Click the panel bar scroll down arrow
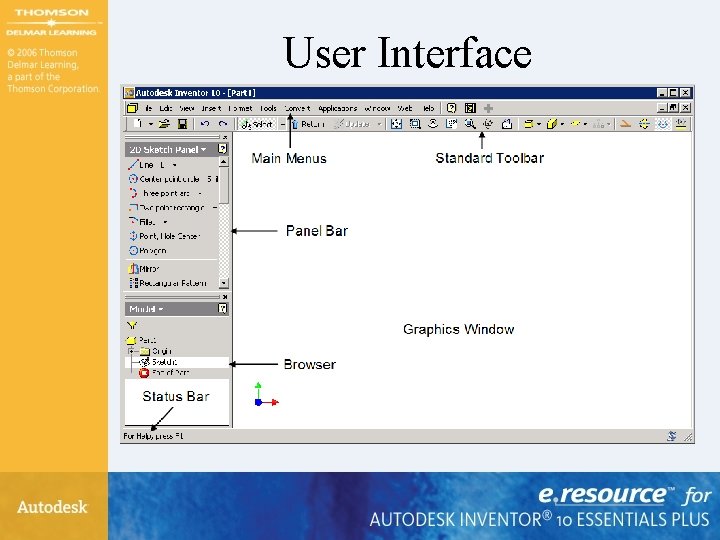Image resolution: width=720 pixels, height=540 pixels. [x=224, y=283]
